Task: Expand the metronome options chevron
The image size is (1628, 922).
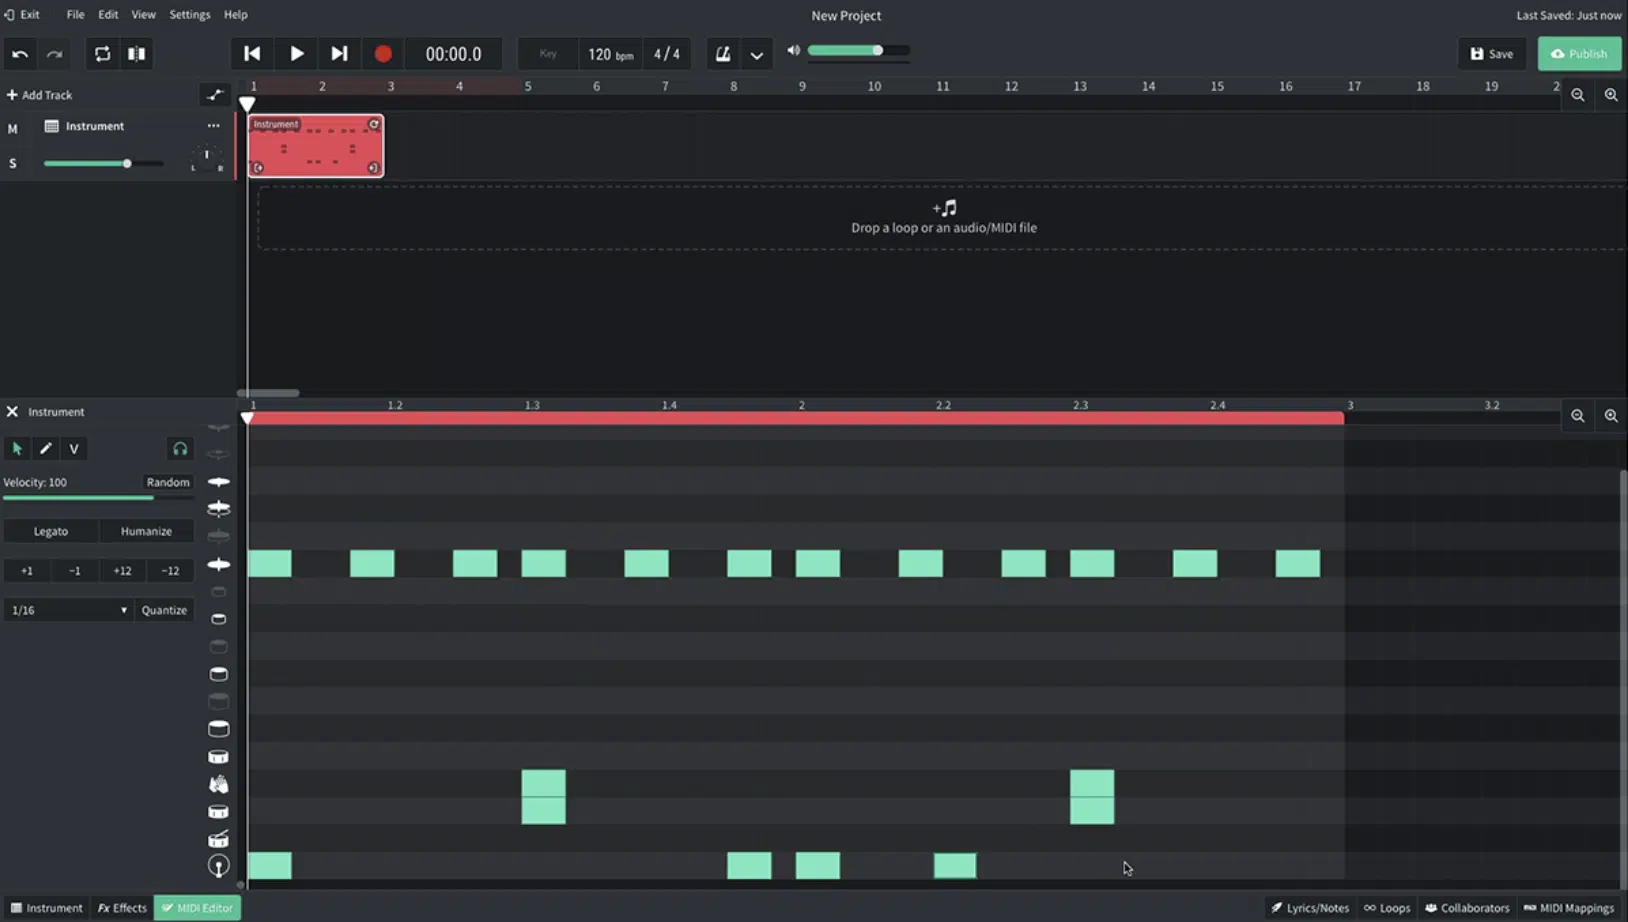Action: pos(757,55)
